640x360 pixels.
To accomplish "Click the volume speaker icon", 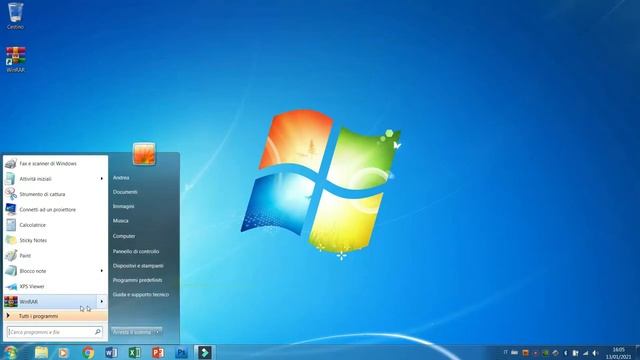I will pyautogui.click(x=596, y=353).
